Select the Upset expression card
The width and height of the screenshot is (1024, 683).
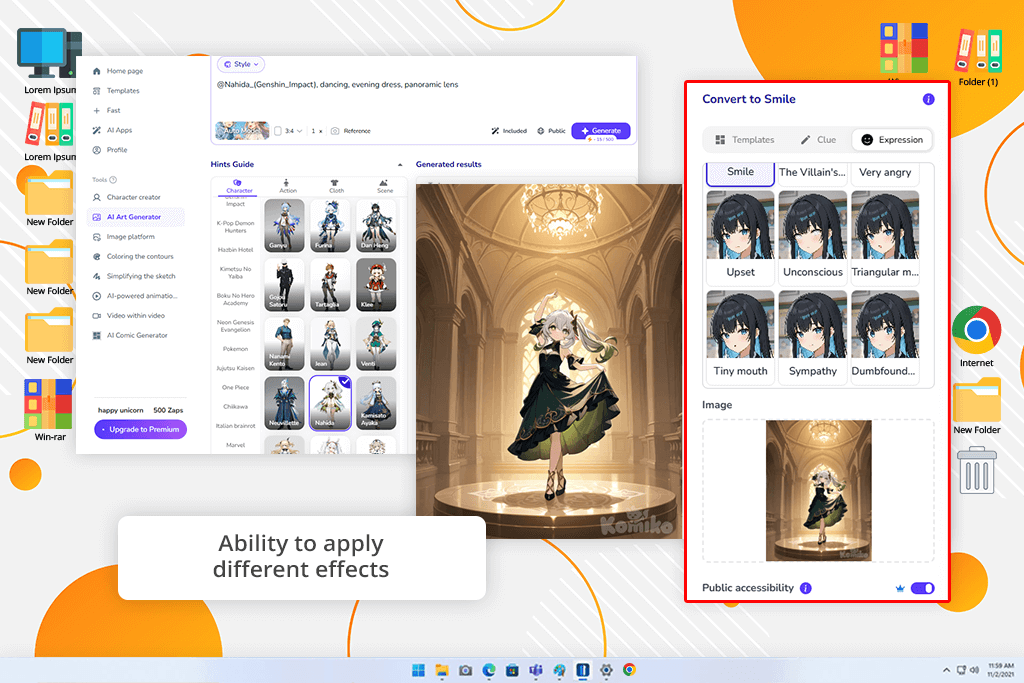point(740,238)
